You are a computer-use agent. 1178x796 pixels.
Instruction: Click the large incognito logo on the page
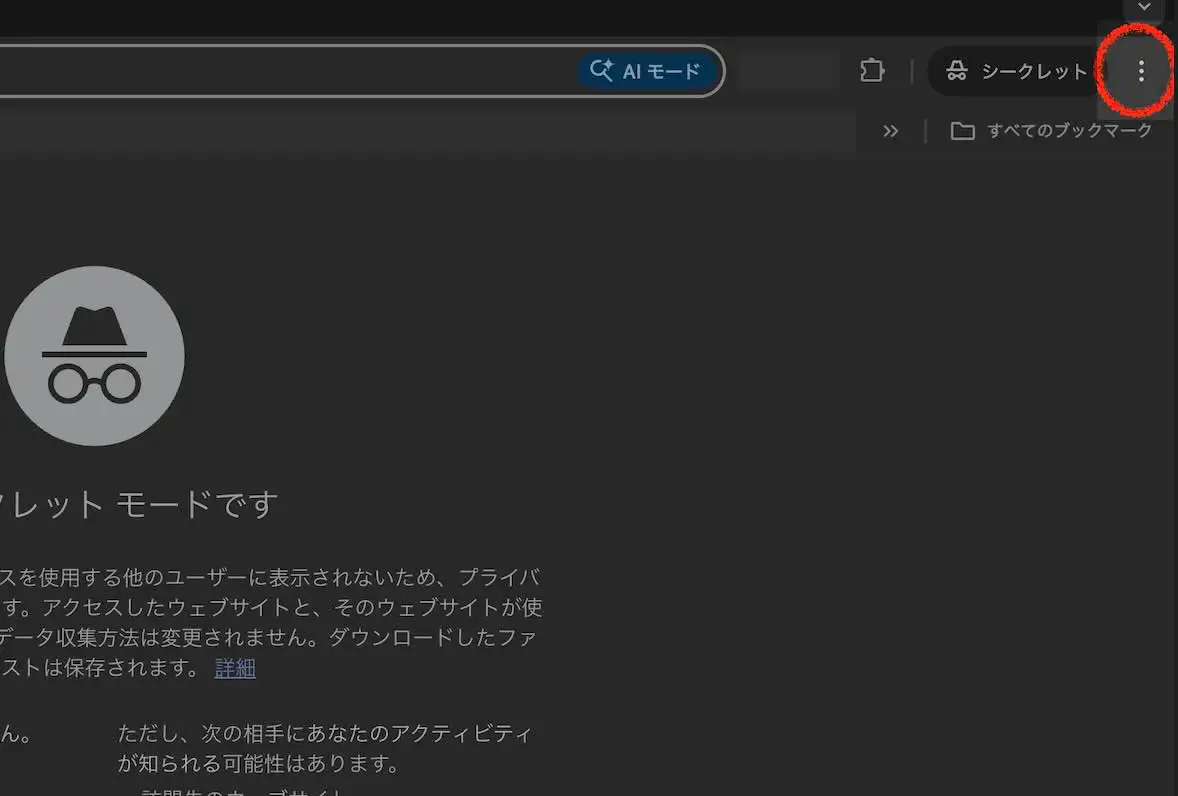[94, 356]
